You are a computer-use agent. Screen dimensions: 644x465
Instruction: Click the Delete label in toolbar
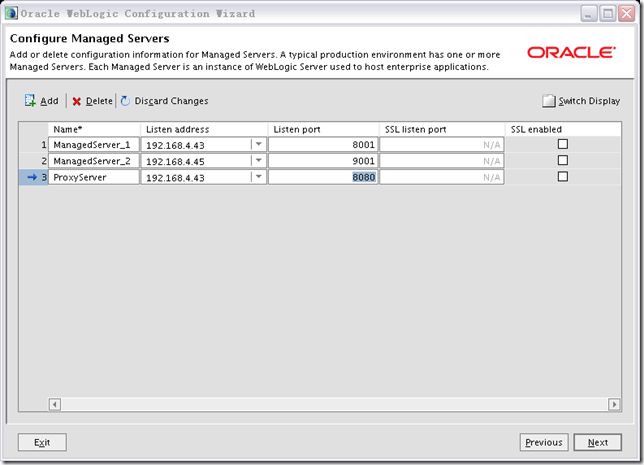tap(99, 101)
